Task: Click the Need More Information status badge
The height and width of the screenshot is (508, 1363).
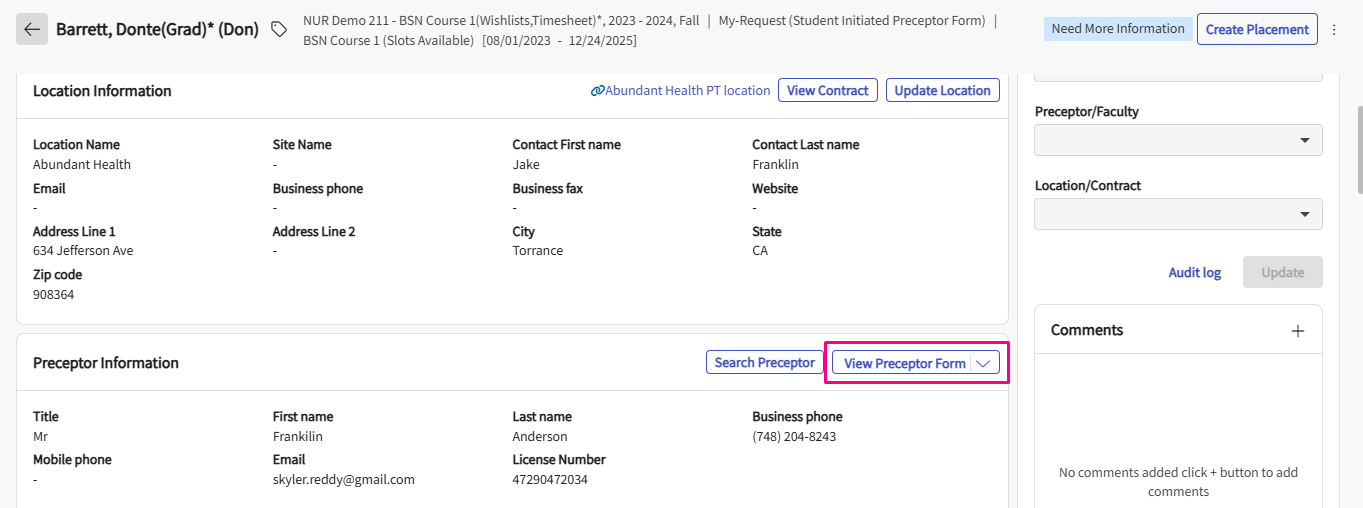Action: (1117, 29)
